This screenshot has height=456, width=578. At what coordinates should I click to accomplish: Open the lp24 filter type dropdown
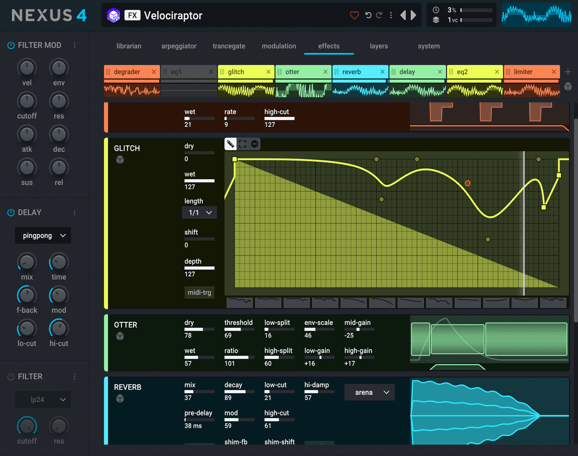(x=43, y=399)
